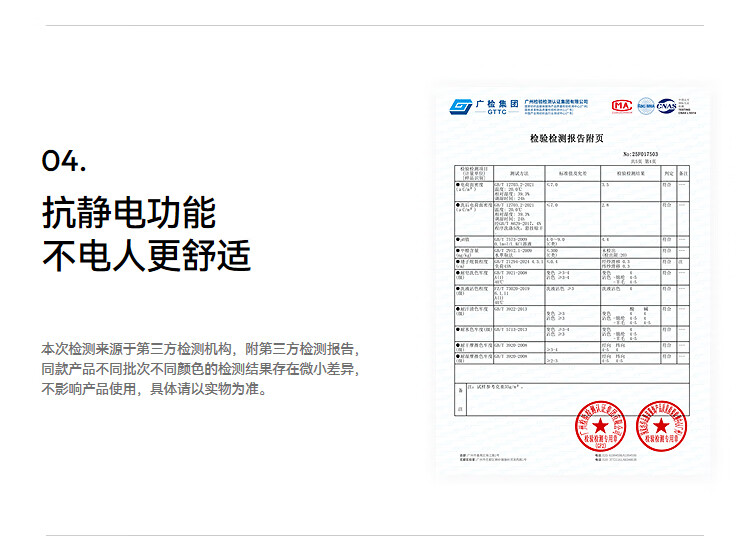750x536 pixels.
Task: Click the line starting "同款产品不同批次不同颜色"
Action: 200,369
